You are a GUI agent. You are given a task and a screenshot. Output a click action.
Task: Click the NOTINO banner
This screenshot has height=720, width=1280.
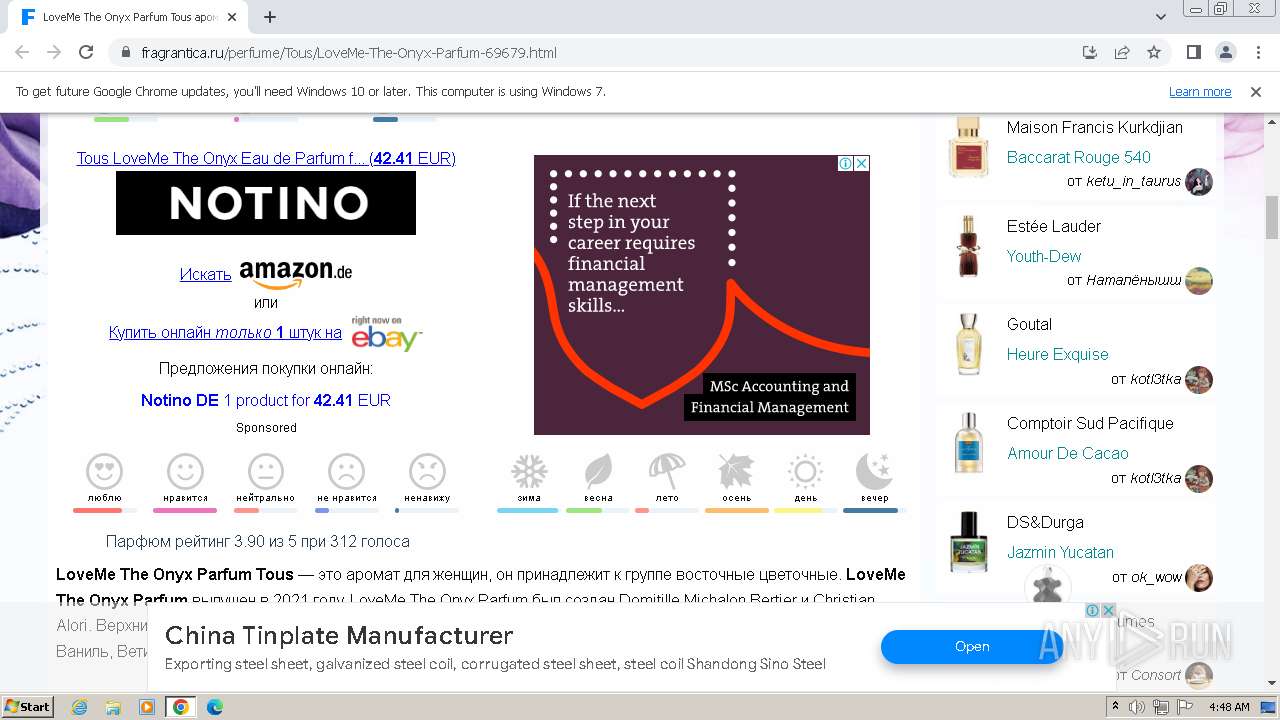pyautogui.click(x=266, y=203)
